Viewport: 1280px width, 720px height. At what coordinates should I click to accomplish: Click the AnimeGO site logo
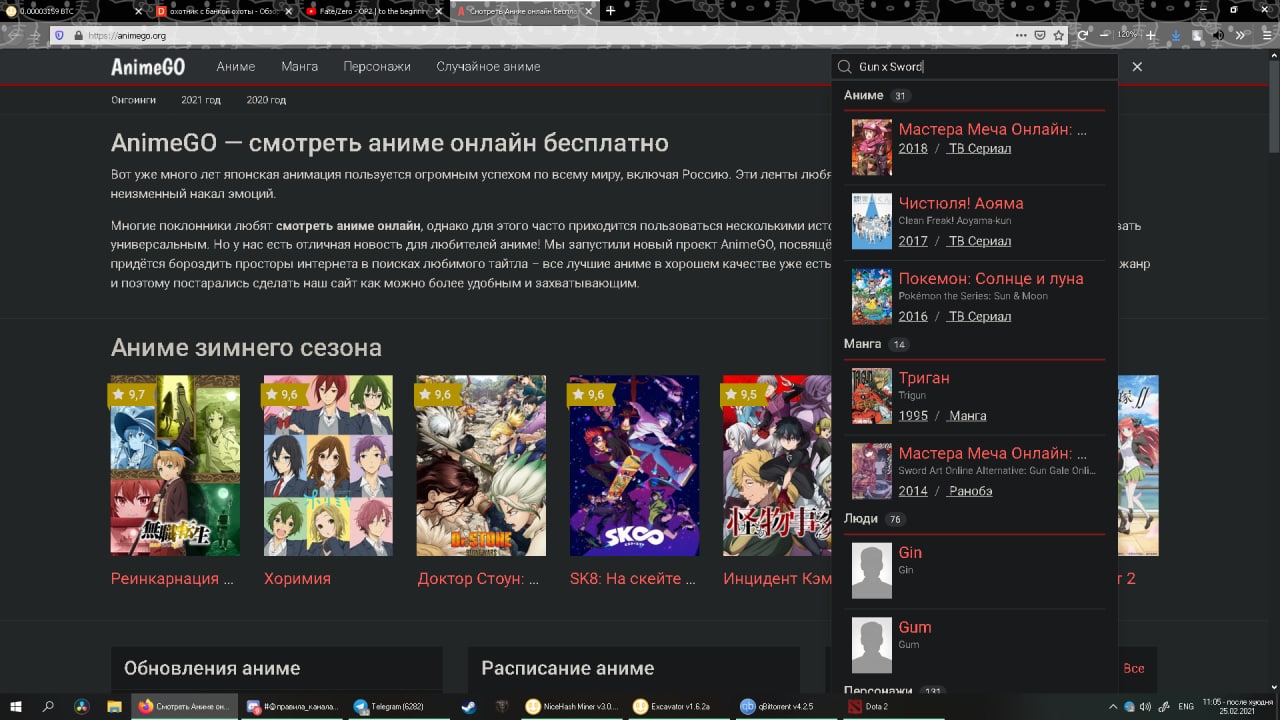(148, 67)
